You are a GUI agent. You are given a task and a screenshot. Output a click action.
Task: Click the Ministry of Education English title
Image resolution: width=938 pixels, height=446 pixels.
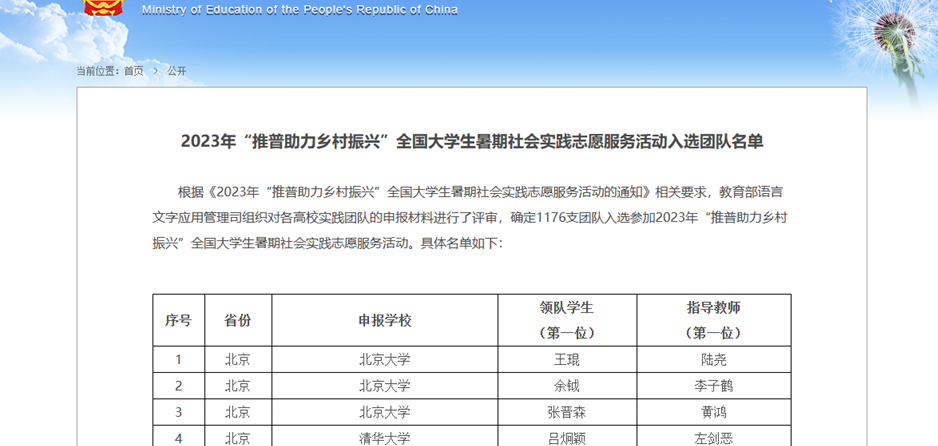pos(300,10)
